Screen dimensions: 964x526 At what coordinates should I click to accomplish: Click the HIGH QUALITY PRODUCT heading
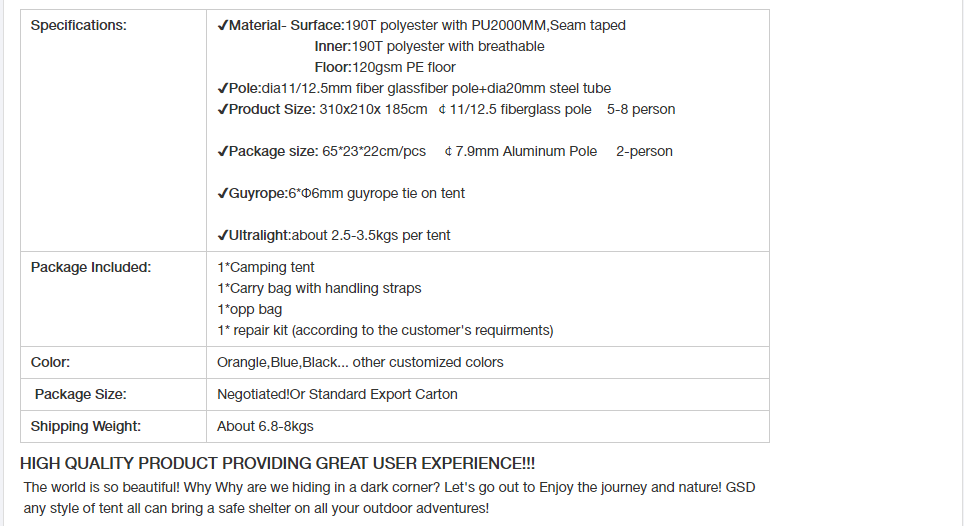(277, 463)
